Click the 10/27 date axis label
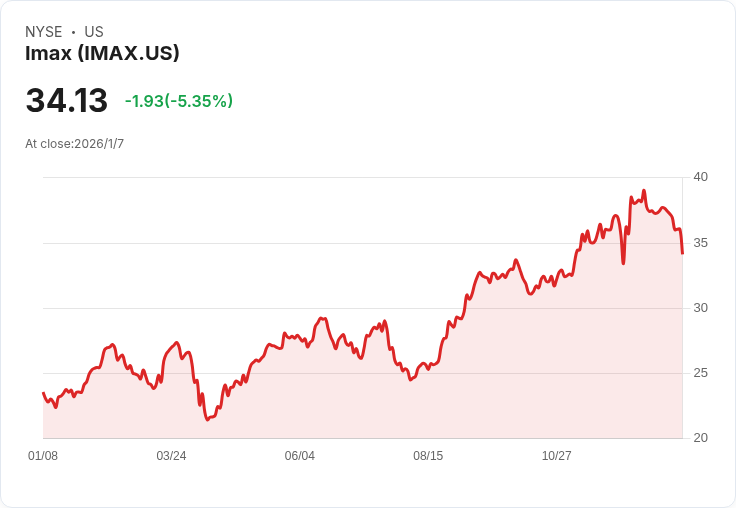 557,455
